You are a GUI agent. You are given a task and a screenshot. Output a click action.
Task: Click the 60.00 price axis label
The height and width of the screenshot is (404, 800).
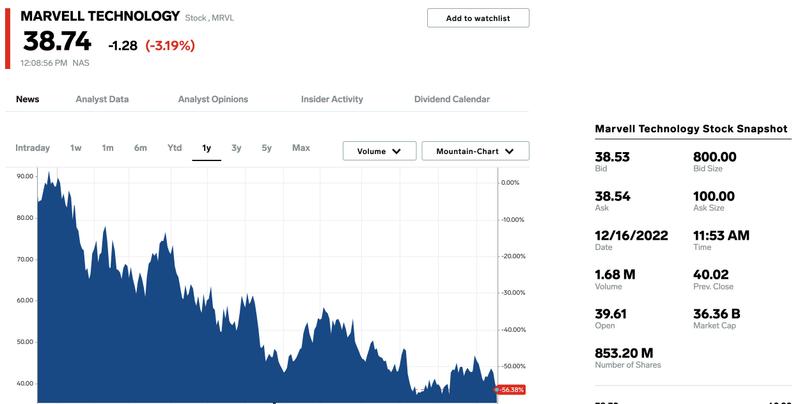pos(25,300)
